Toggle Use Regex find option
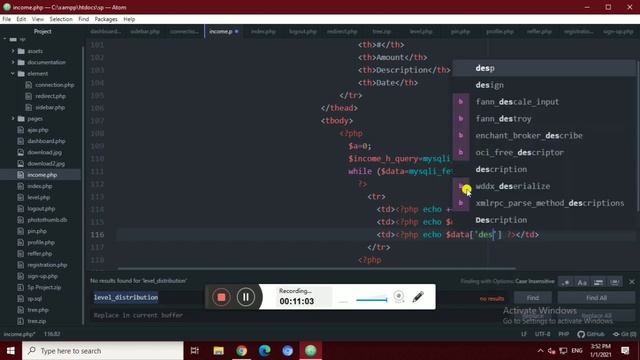 pos(566,282)
